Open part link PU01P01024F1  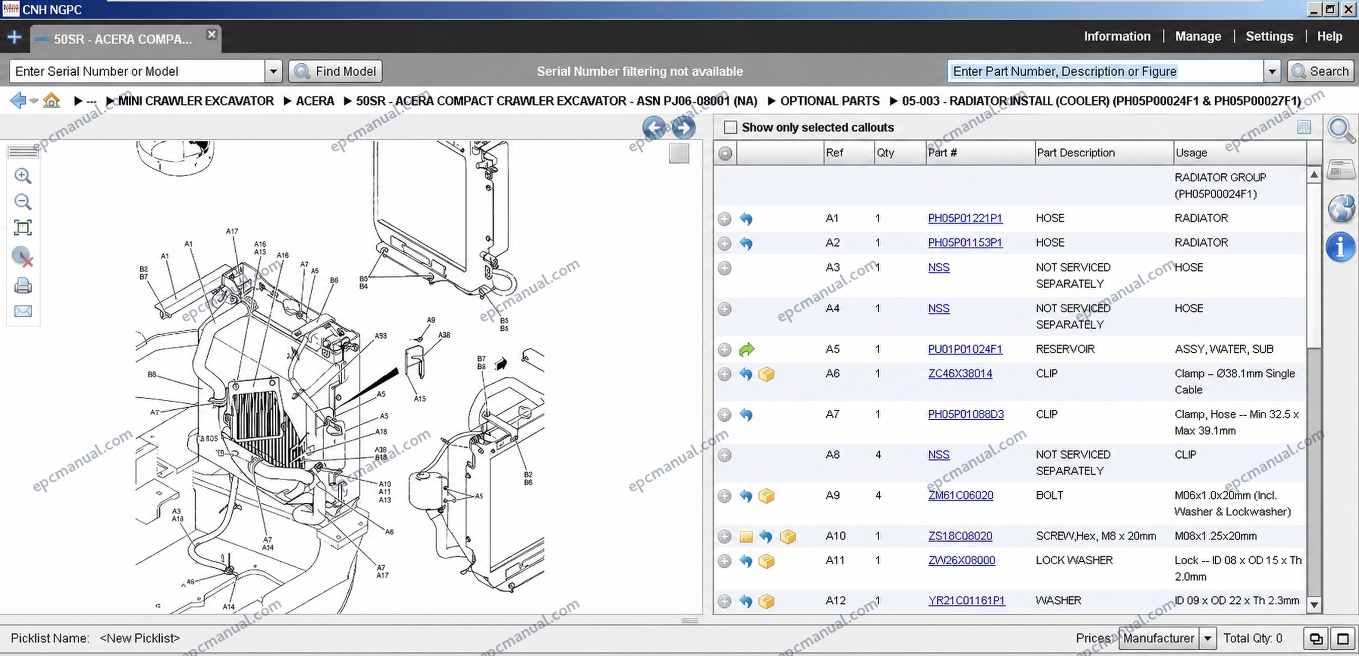pyautogui.click(x=965, y=349)
